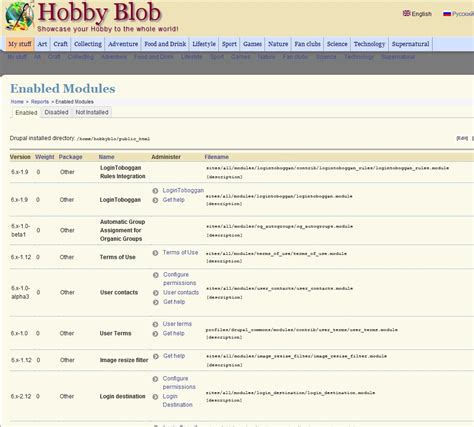Select the Nature menu item
474x427 pixels.
coord(278,44)
